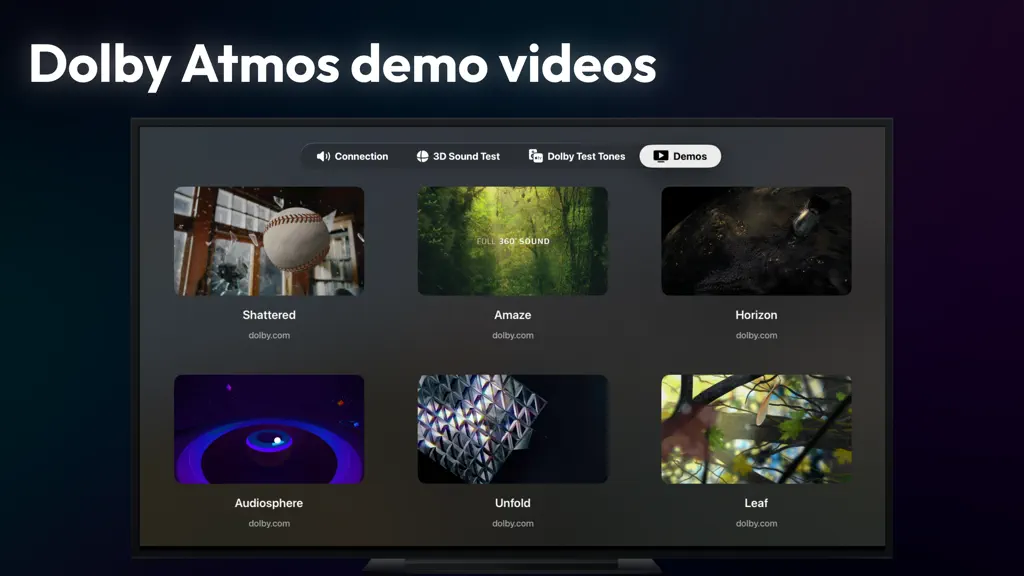Open the Leaf demo thumbnail
1024x576 pixels.
click(756, 429)
